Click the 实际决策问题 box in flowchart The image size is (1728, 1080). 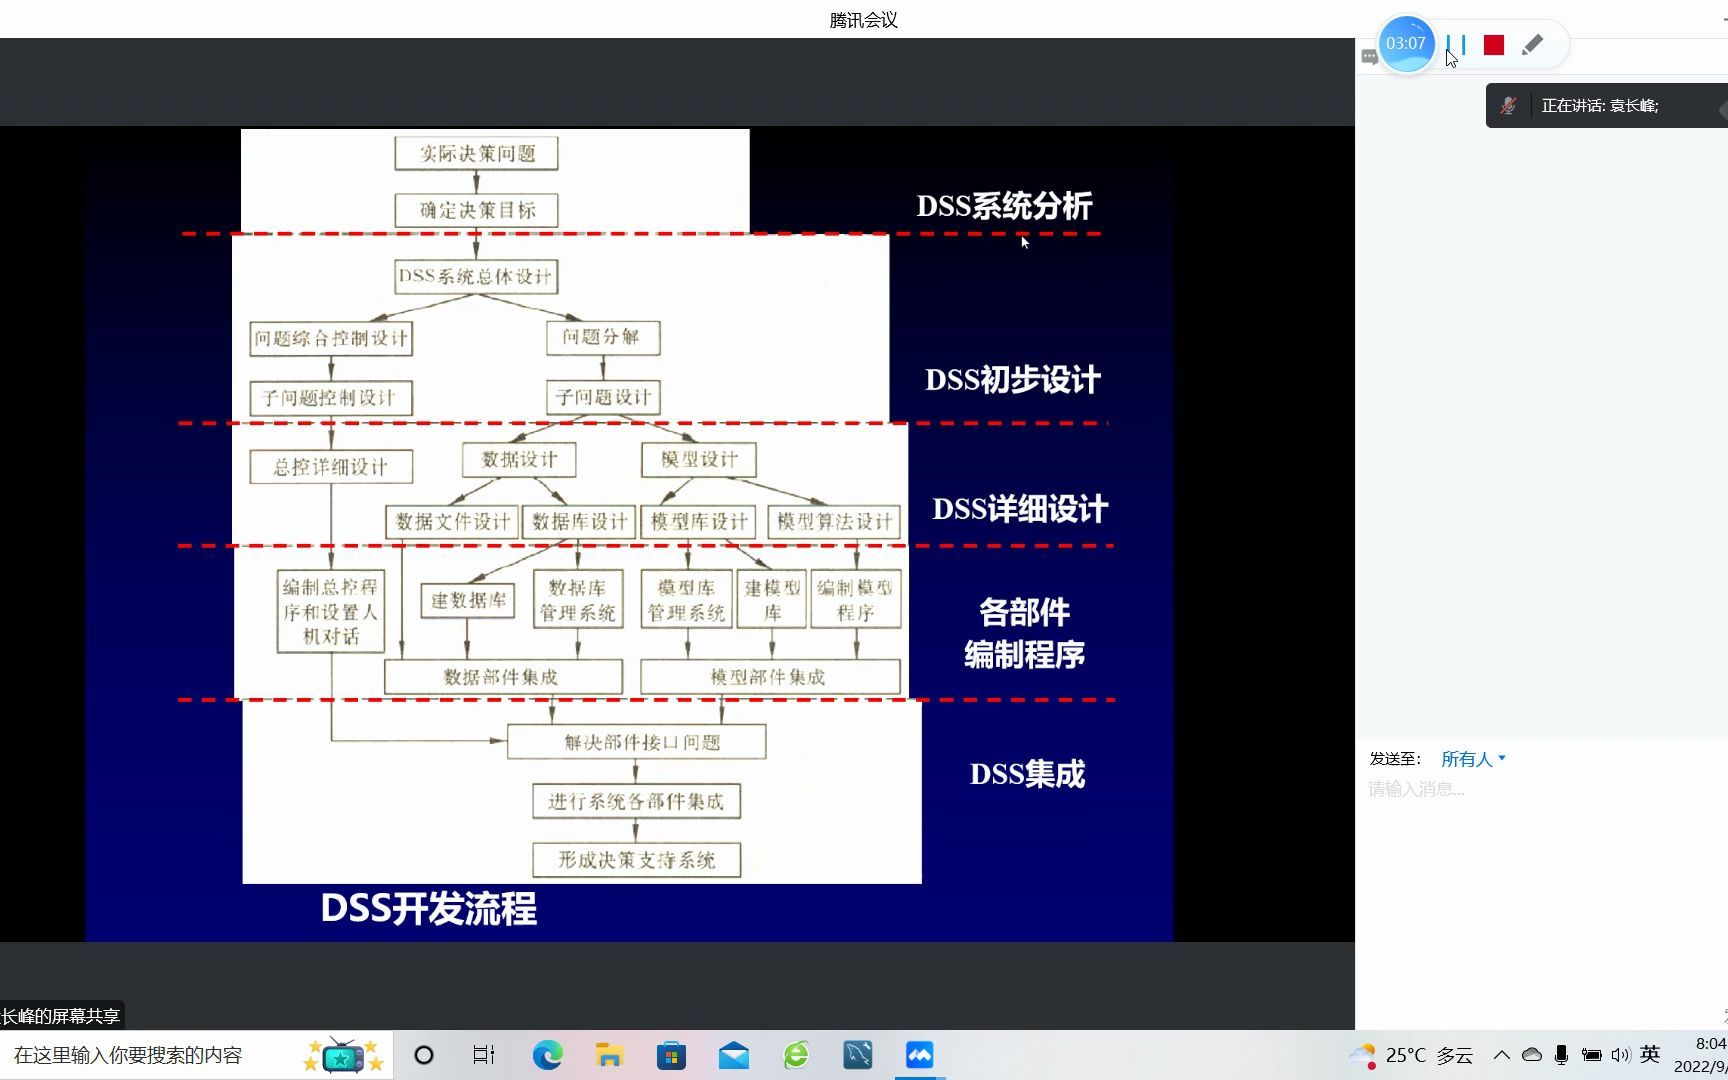476,153
